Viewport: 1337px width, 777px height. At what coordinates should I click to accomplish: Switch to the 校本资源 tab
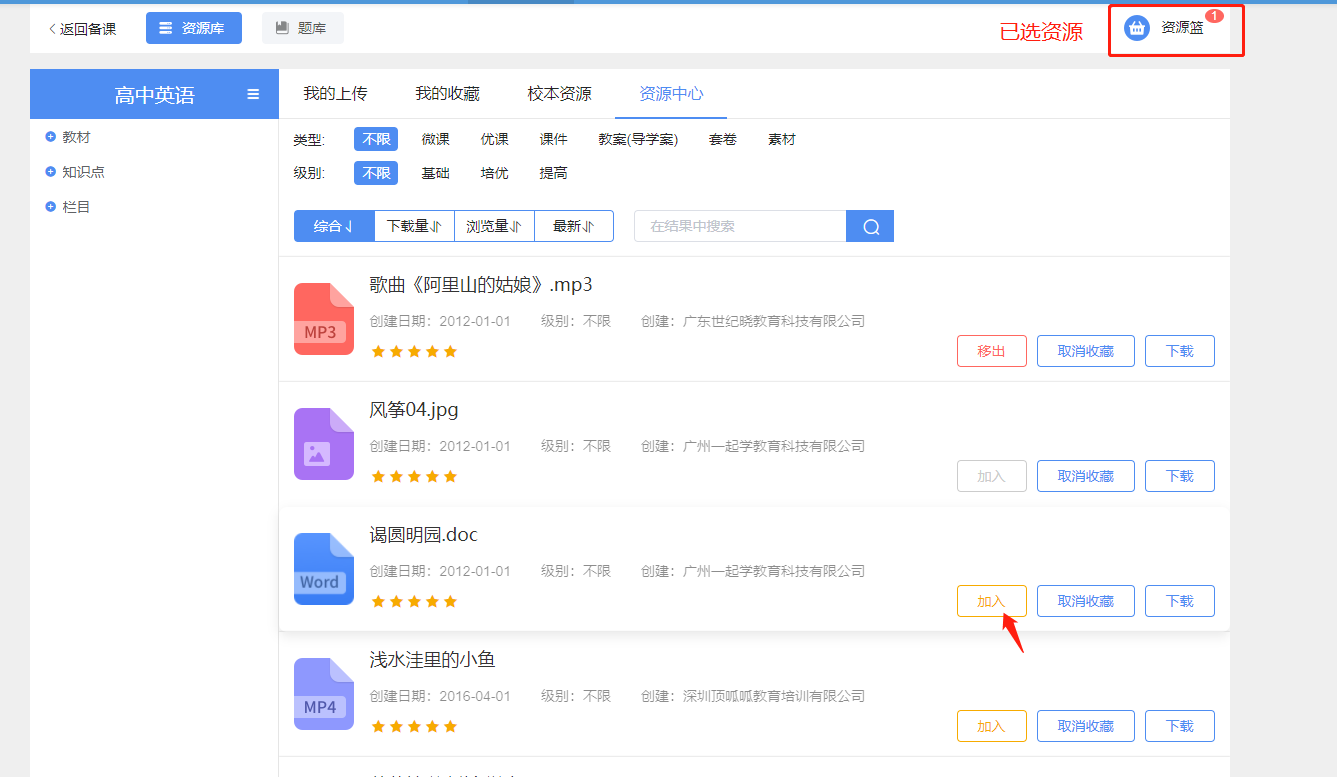point(559,94)
